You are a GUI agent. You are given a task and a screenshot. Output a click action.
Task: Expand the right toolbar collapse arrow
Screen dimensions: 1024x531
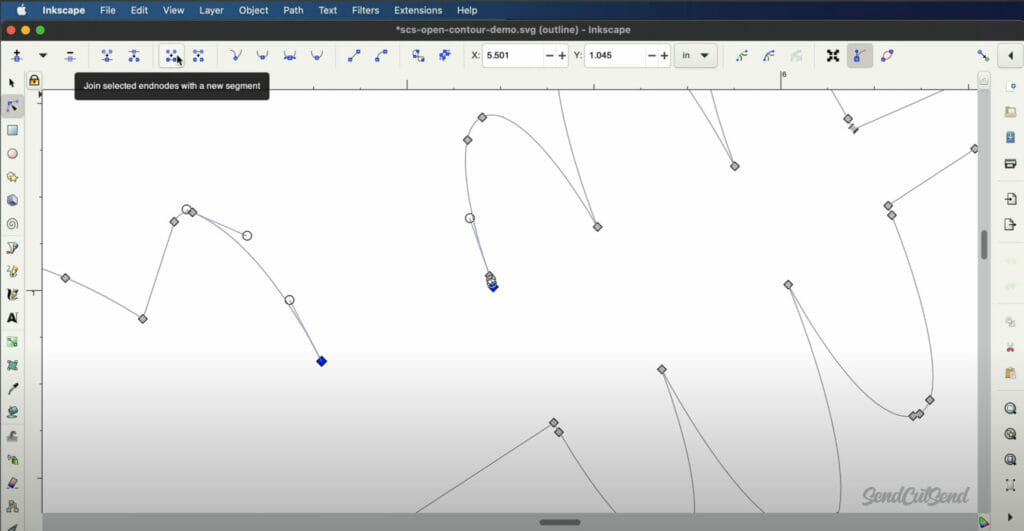[1009, 56]
